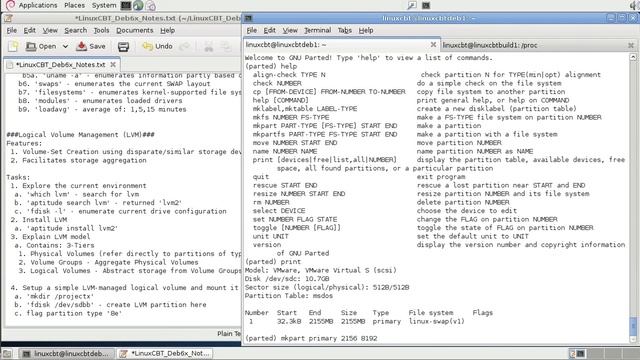
Task: Open gedit Documents menu
Action: point(135,30)
